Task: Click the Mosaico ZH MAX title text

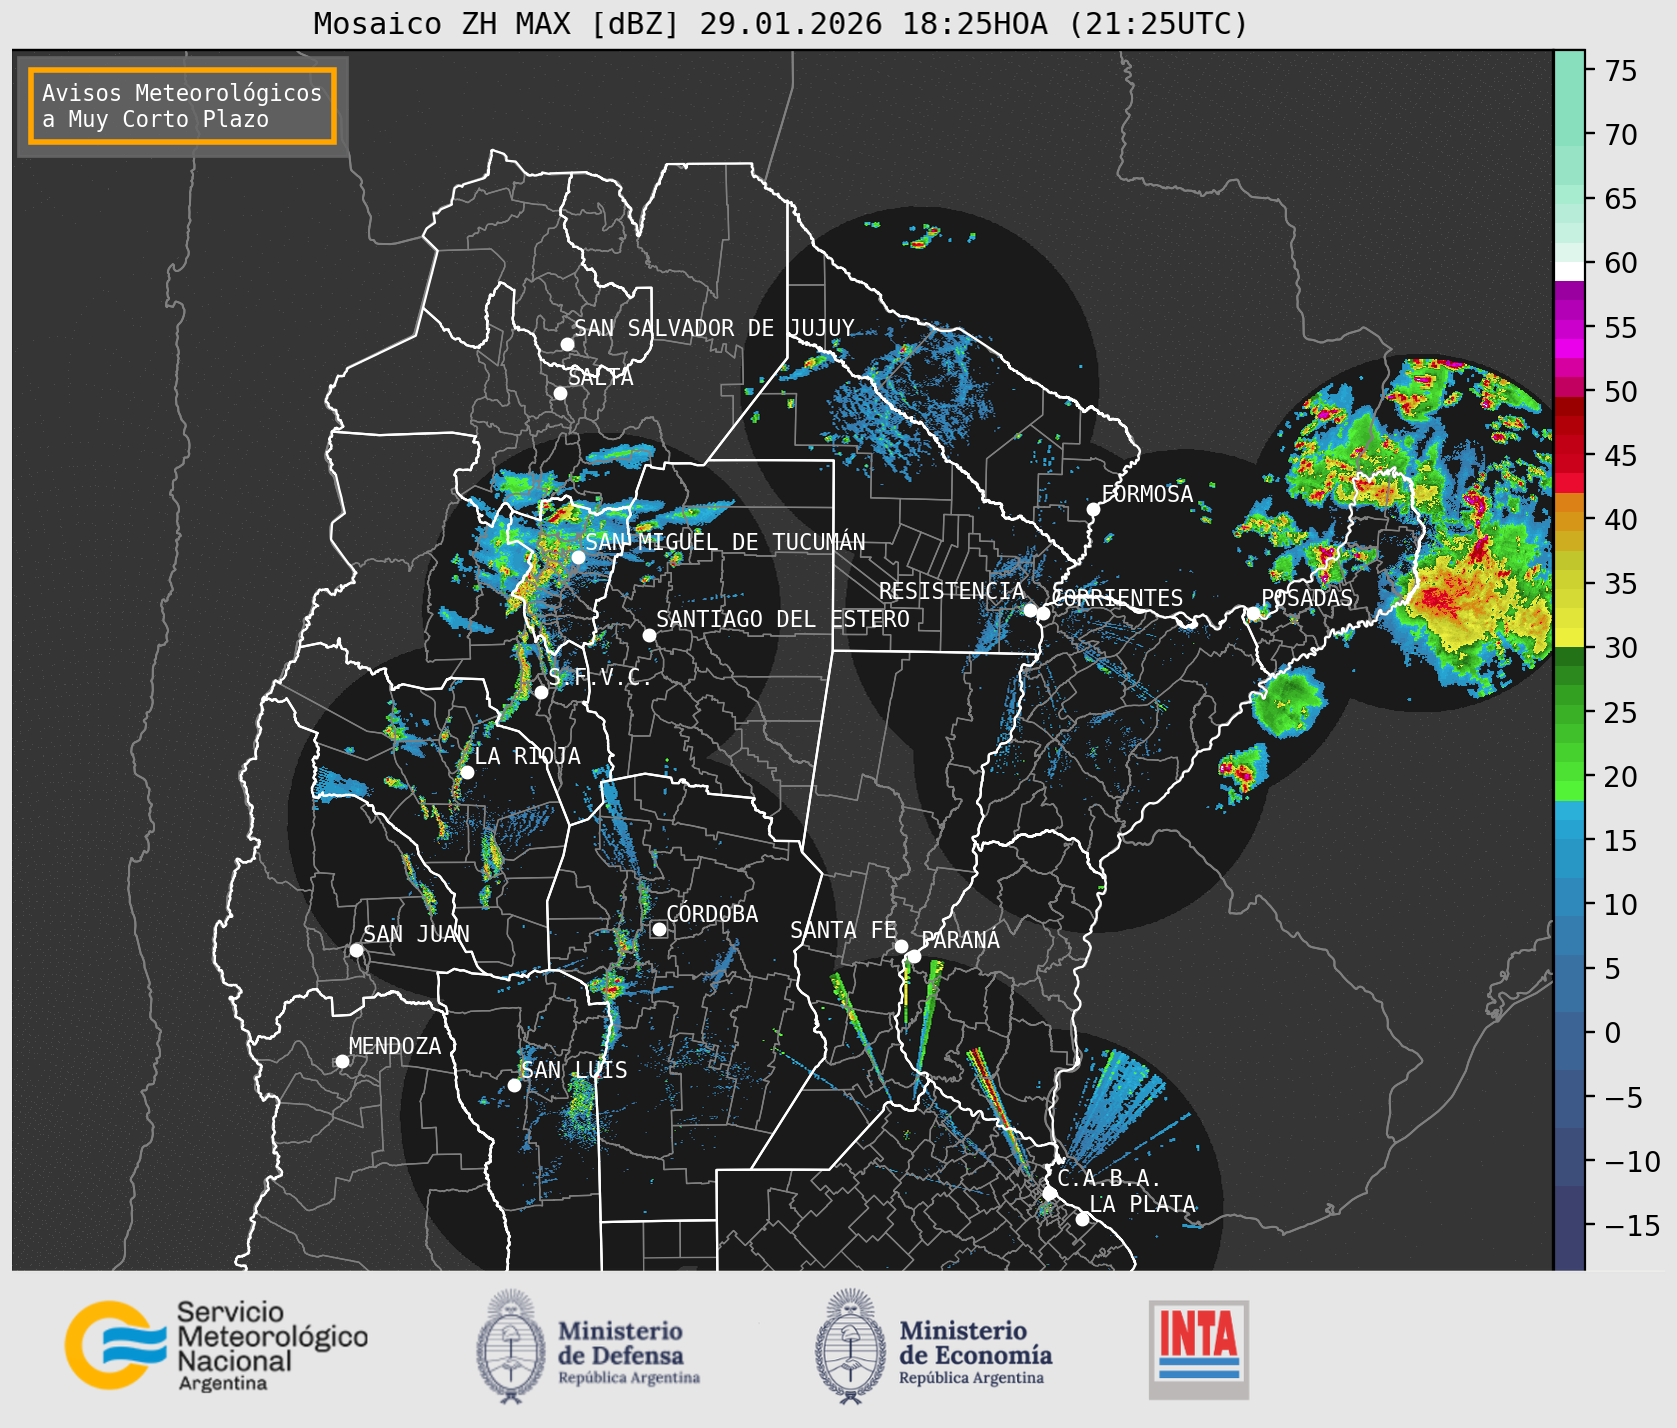Action: click(x=780, y=23)
